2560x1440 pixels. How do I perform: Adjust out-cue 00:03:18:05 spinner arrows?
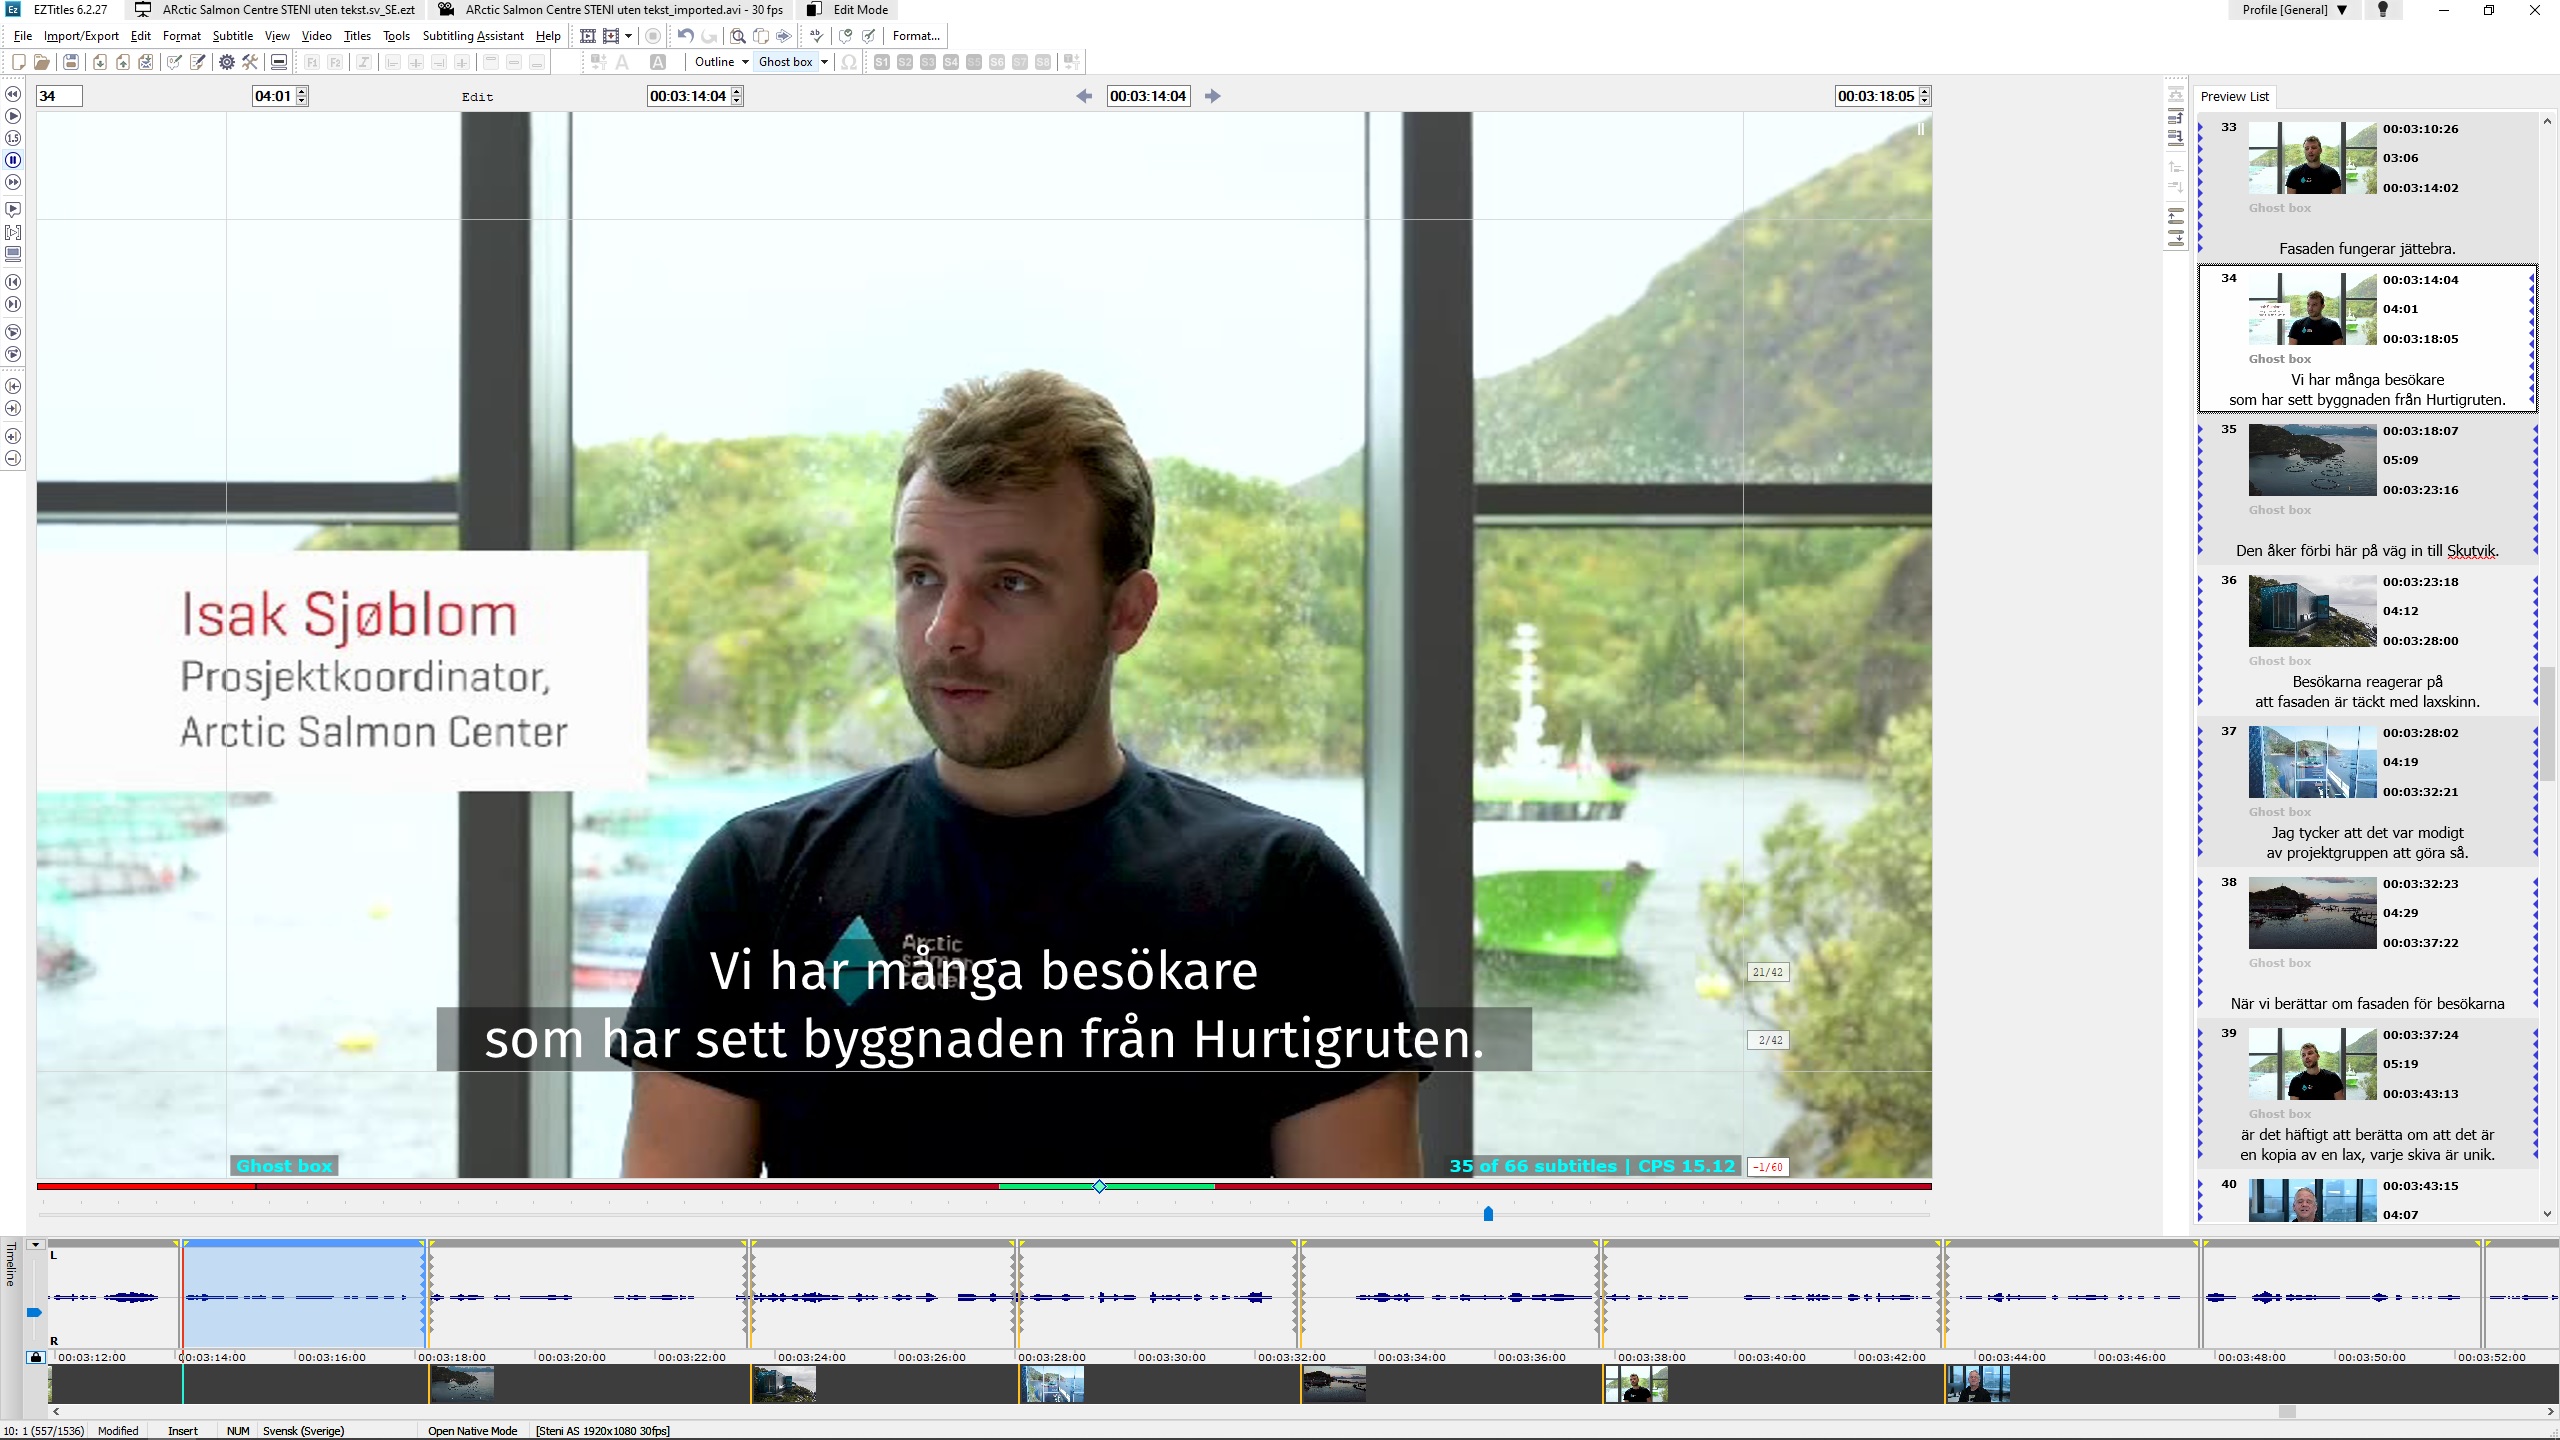tap(1925, 96)
